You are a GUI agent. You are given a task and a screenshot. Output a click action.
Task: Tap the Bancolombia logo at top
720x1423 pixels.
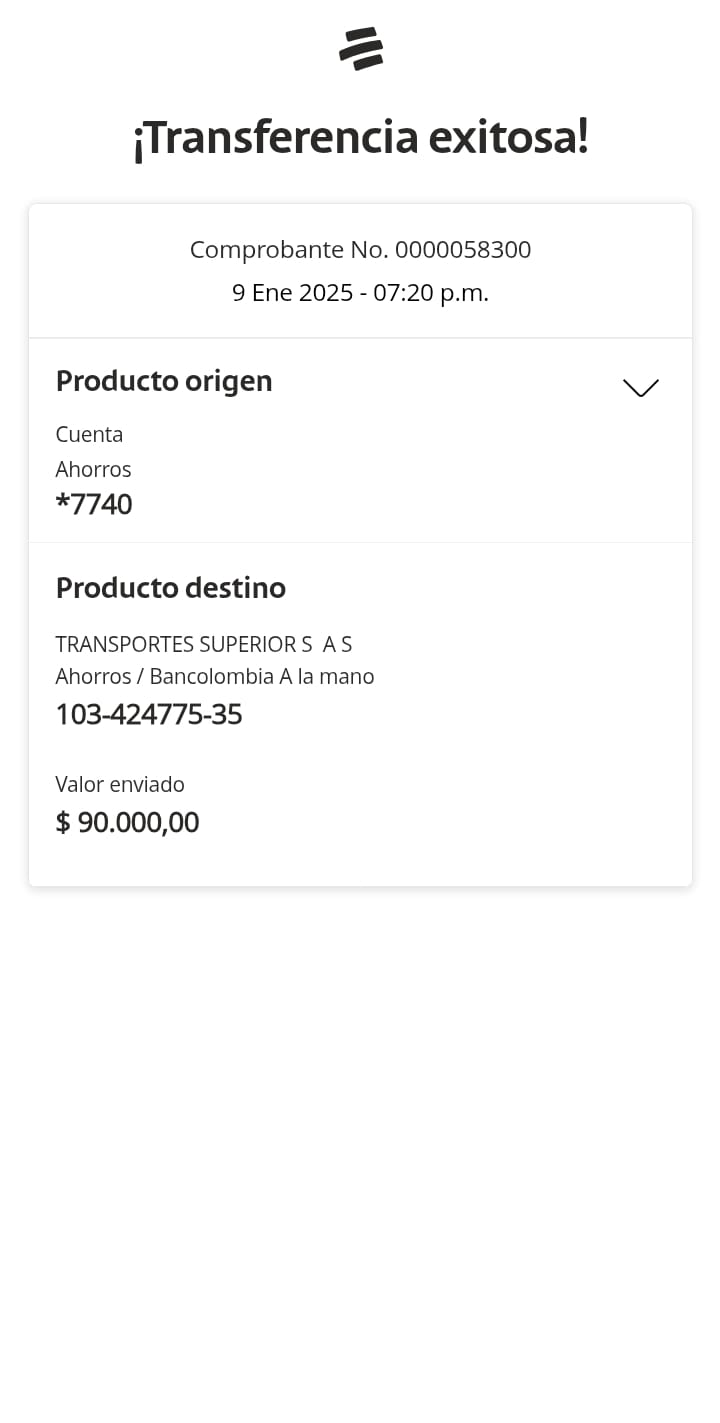tap(361, 49)
